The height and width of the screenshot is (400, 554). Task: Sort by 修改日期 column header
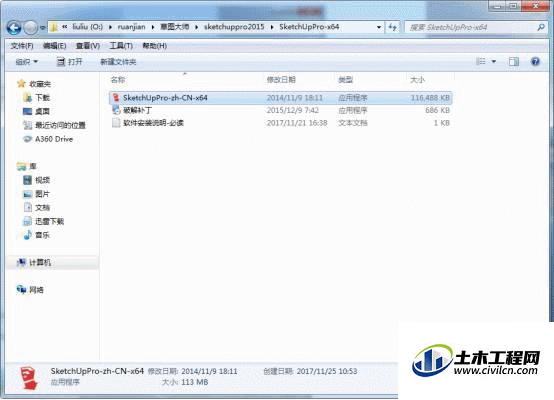[281, 80]
